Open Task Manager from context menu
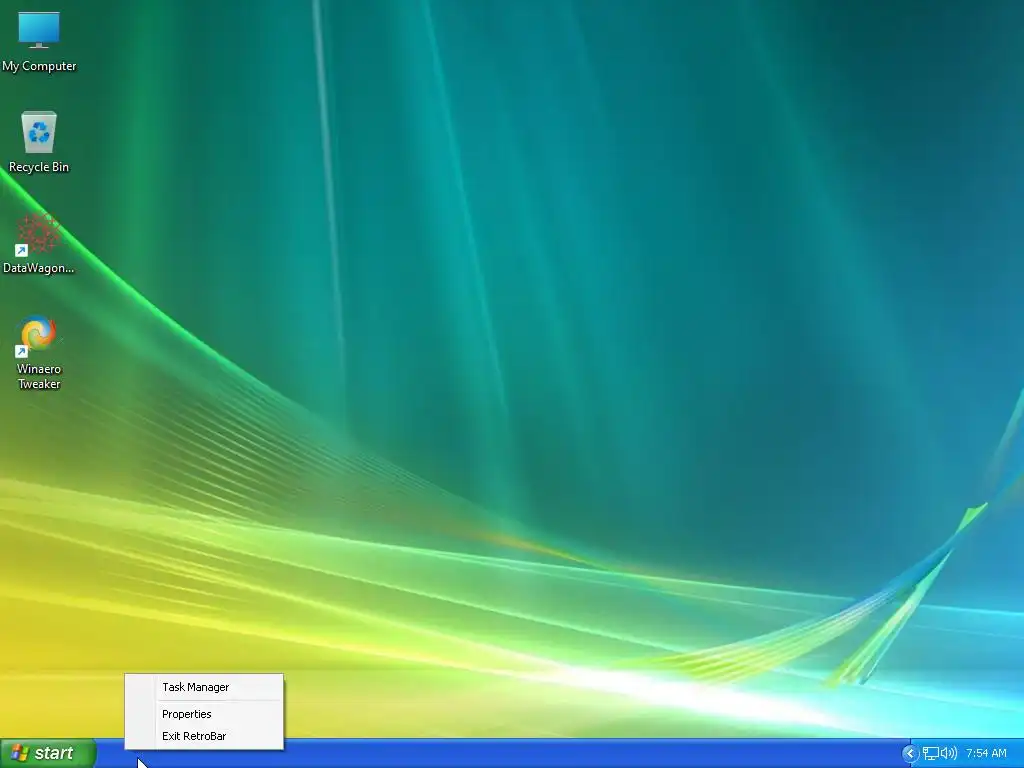This screenshot has width=1024, height=768. coord(204,687)
